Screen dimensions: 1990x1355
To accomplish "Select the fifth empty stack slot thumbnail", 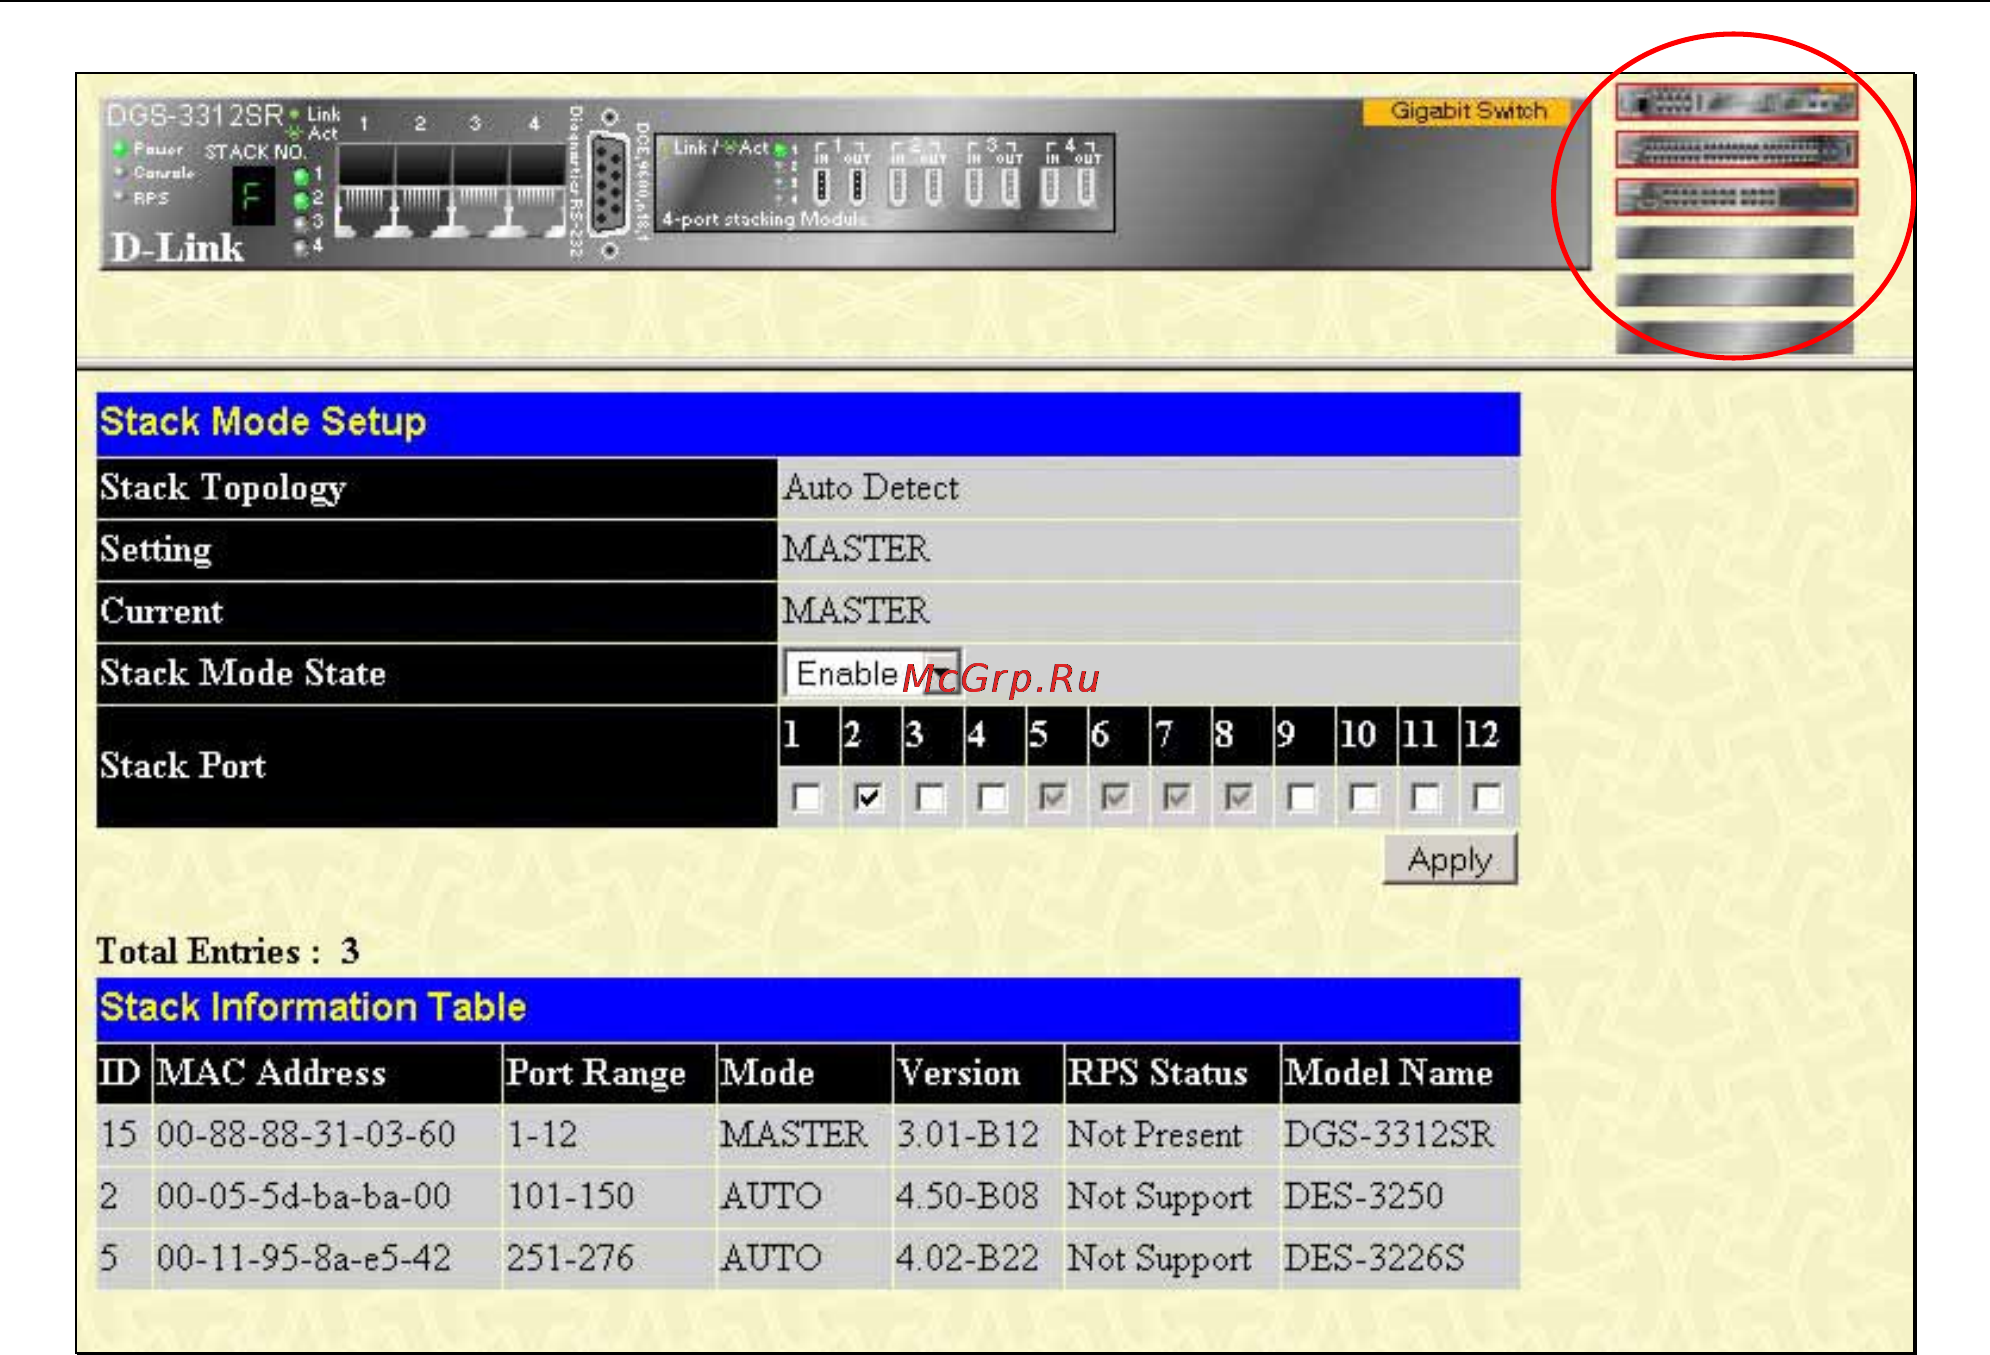I will (1735, 290).
